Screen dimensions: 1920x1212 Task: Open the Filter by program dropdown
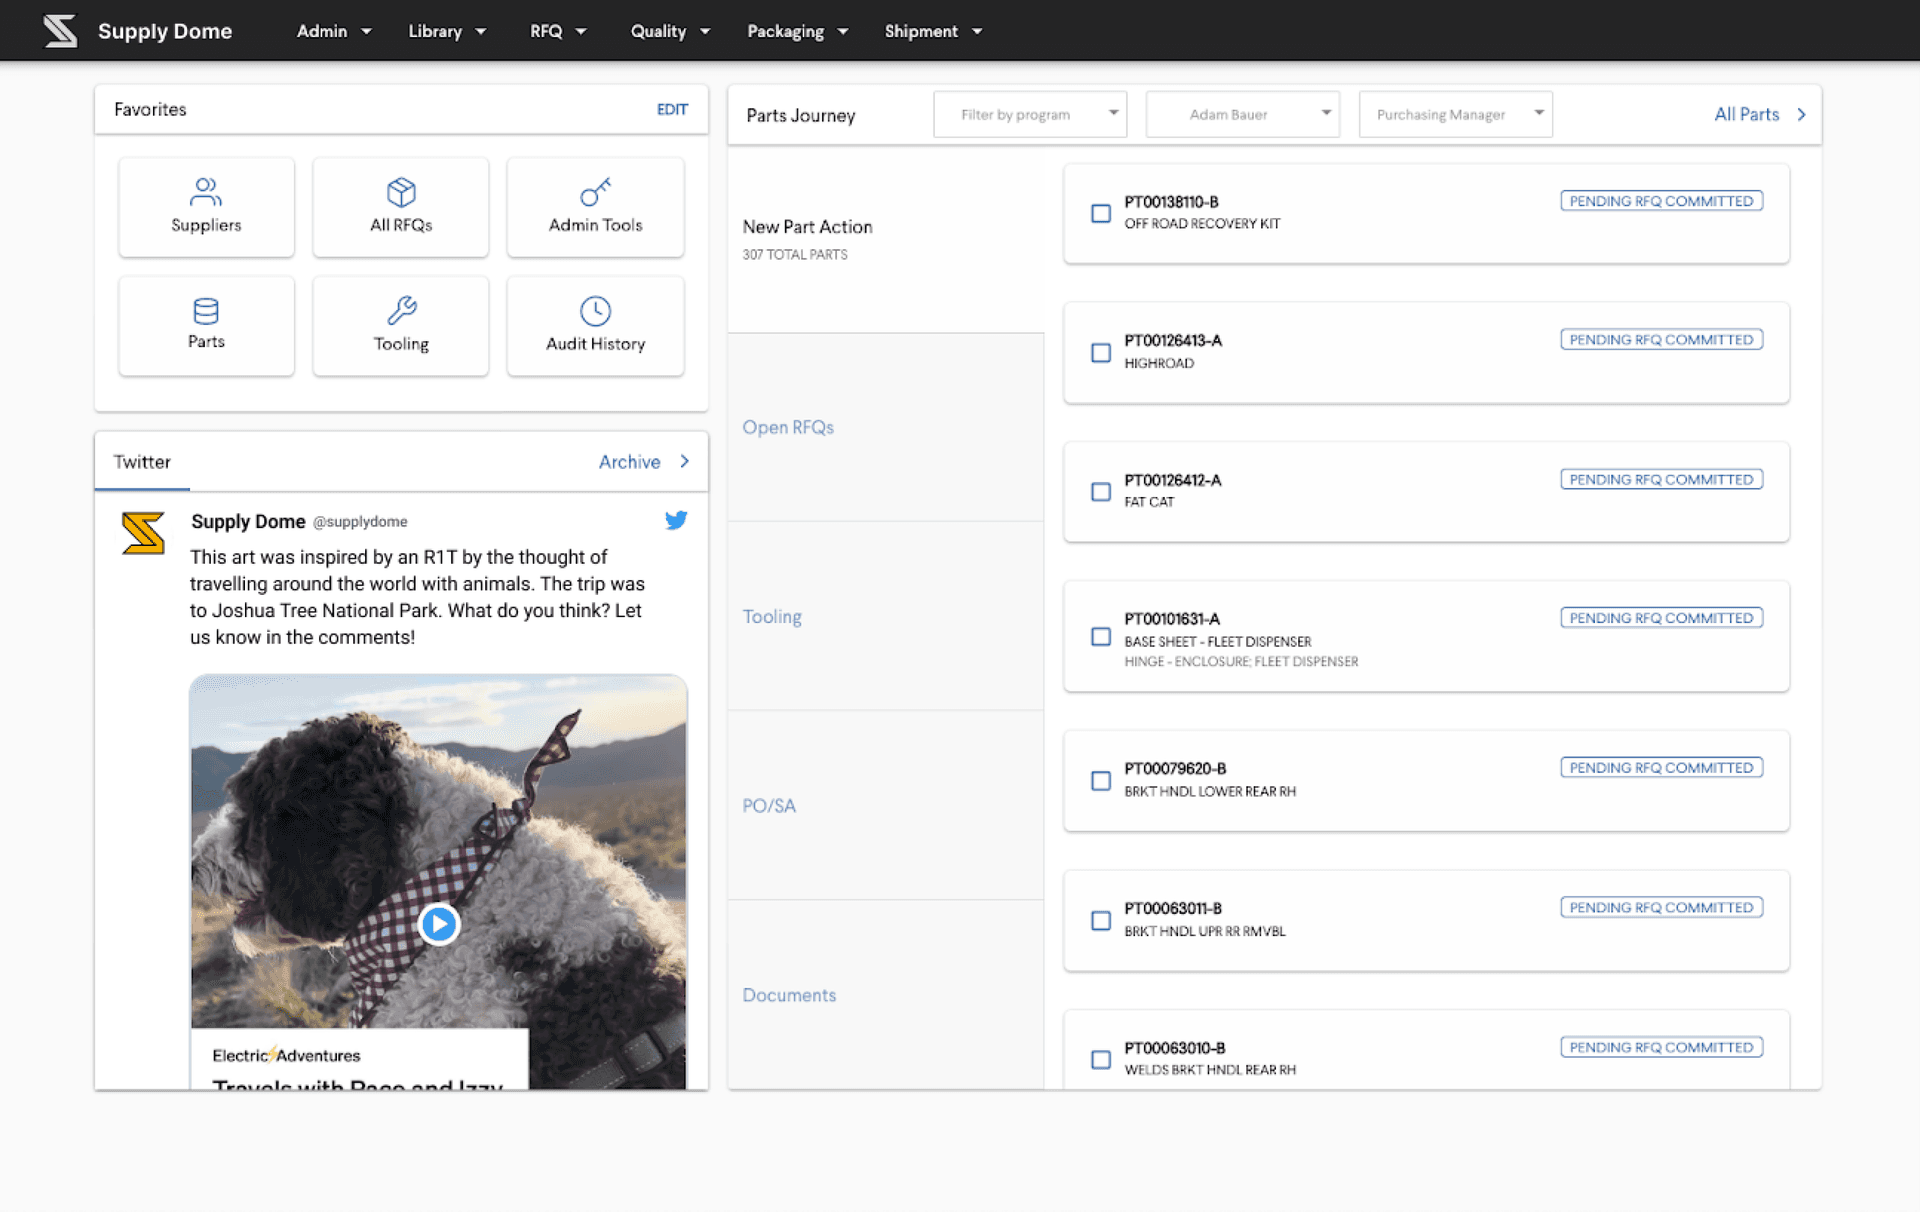(x=1030, y=114)
